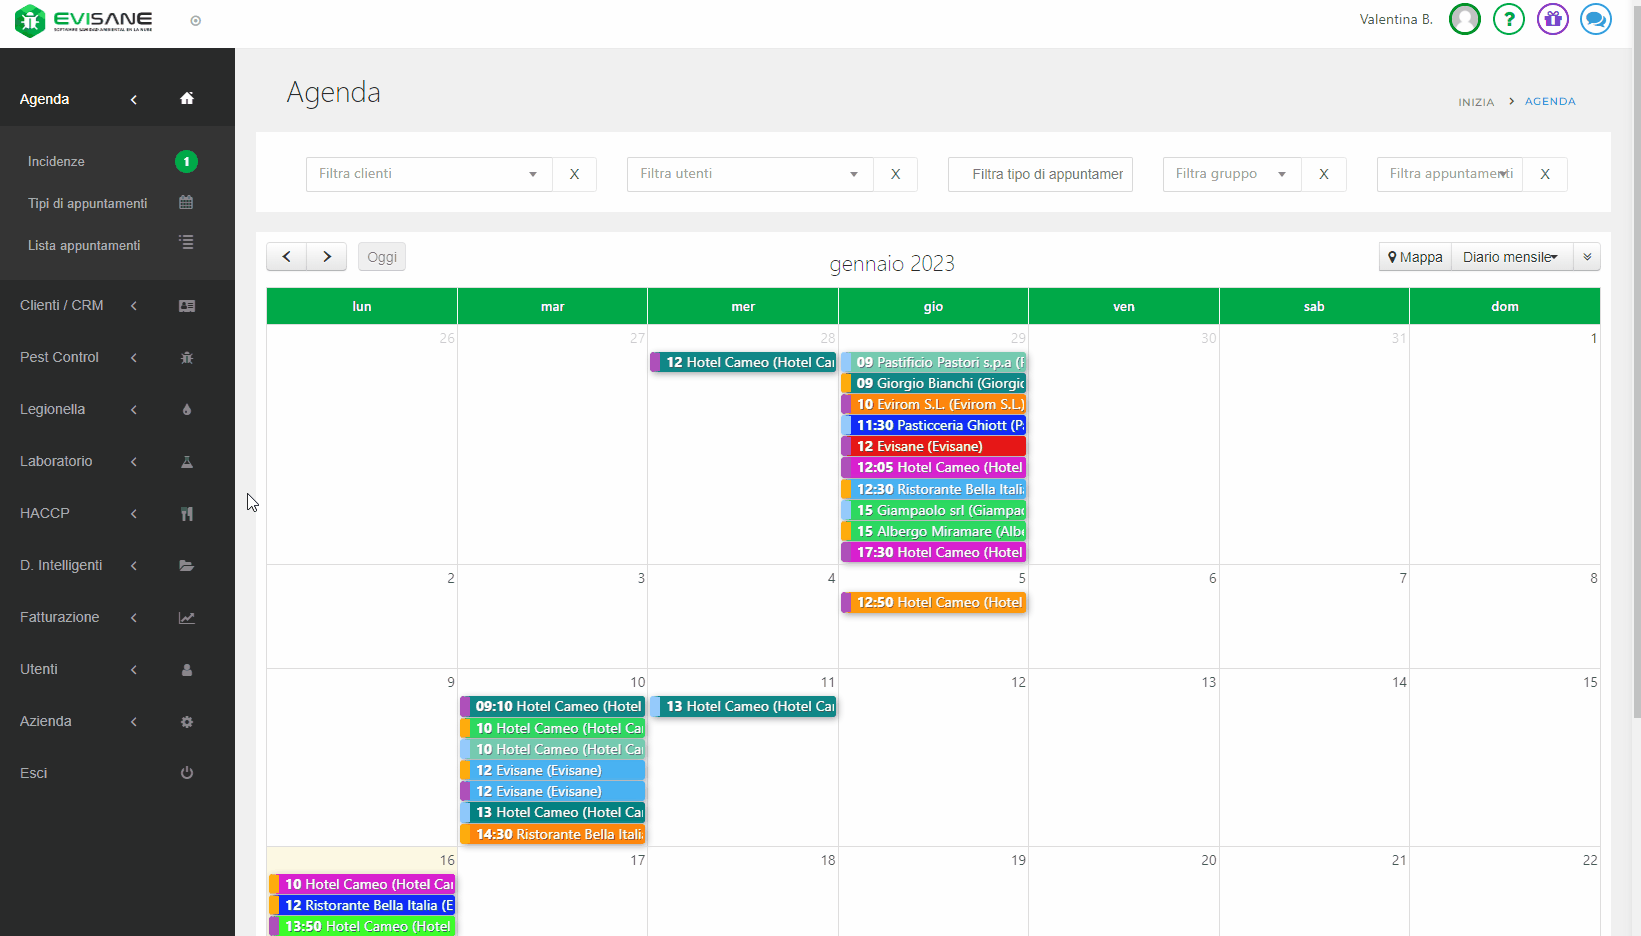Click the Pest Control bug icon

click(186, 358)
